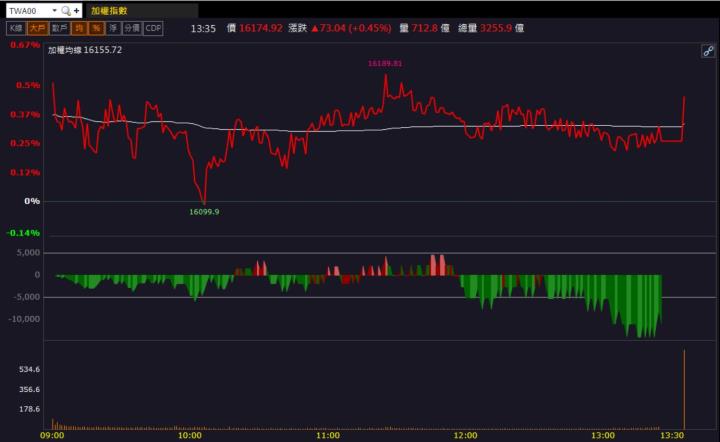Click the 16099.9 low price marker
720x442 pixels.
204,212
